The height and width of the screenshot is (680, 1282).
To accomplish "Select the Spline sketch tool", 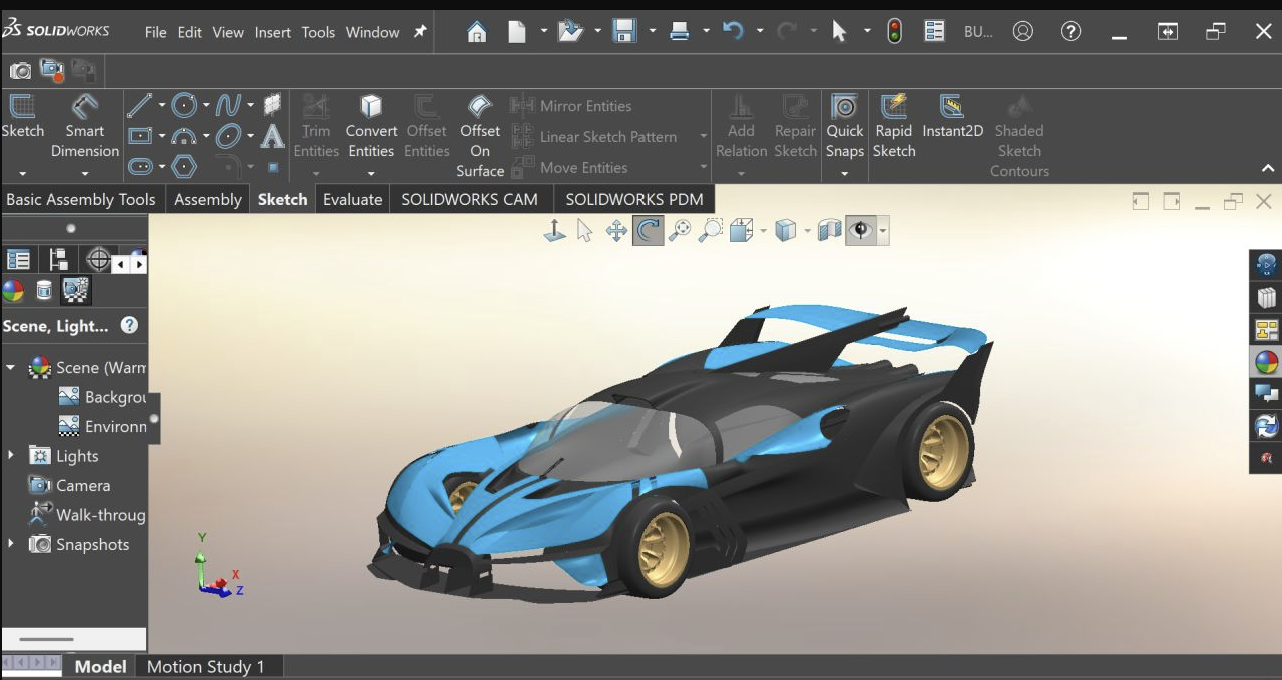I will tap(228, 105).
